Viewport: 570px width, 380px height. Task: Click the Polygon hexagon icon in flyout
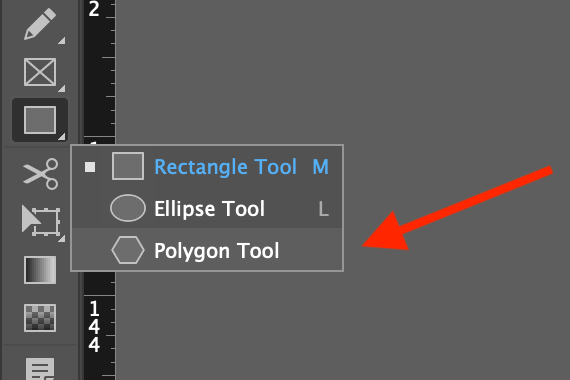tap(128, 250)
